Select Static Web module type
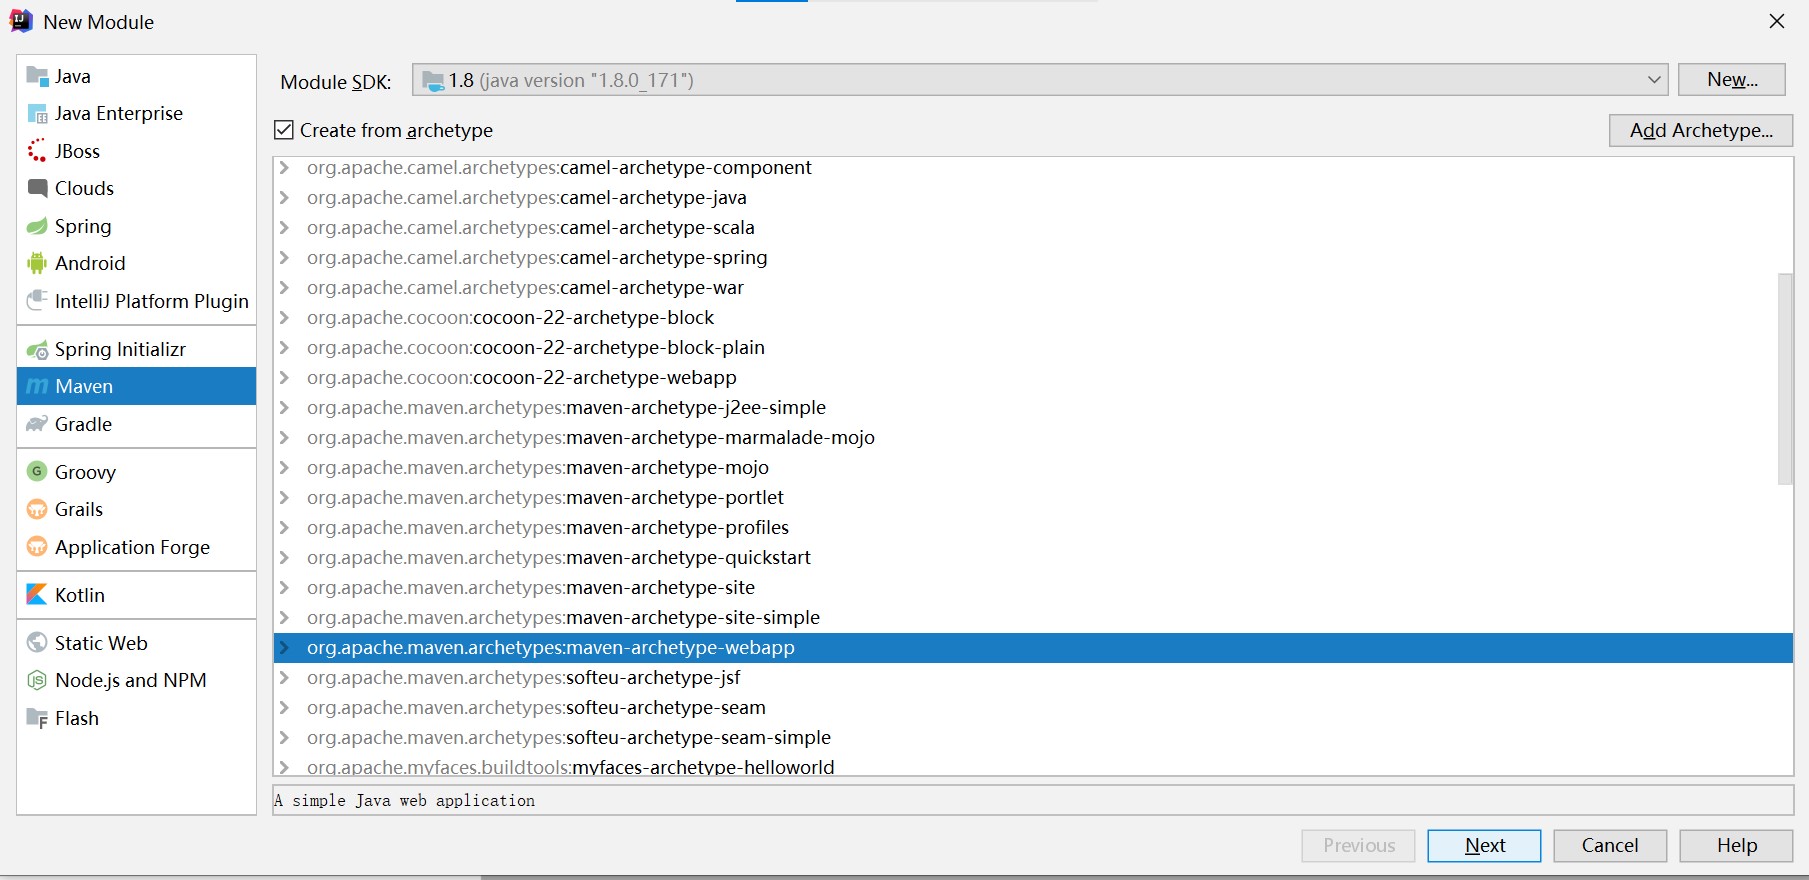The height and width of the screenshot is (880, 1809). (x=136, y=642)
